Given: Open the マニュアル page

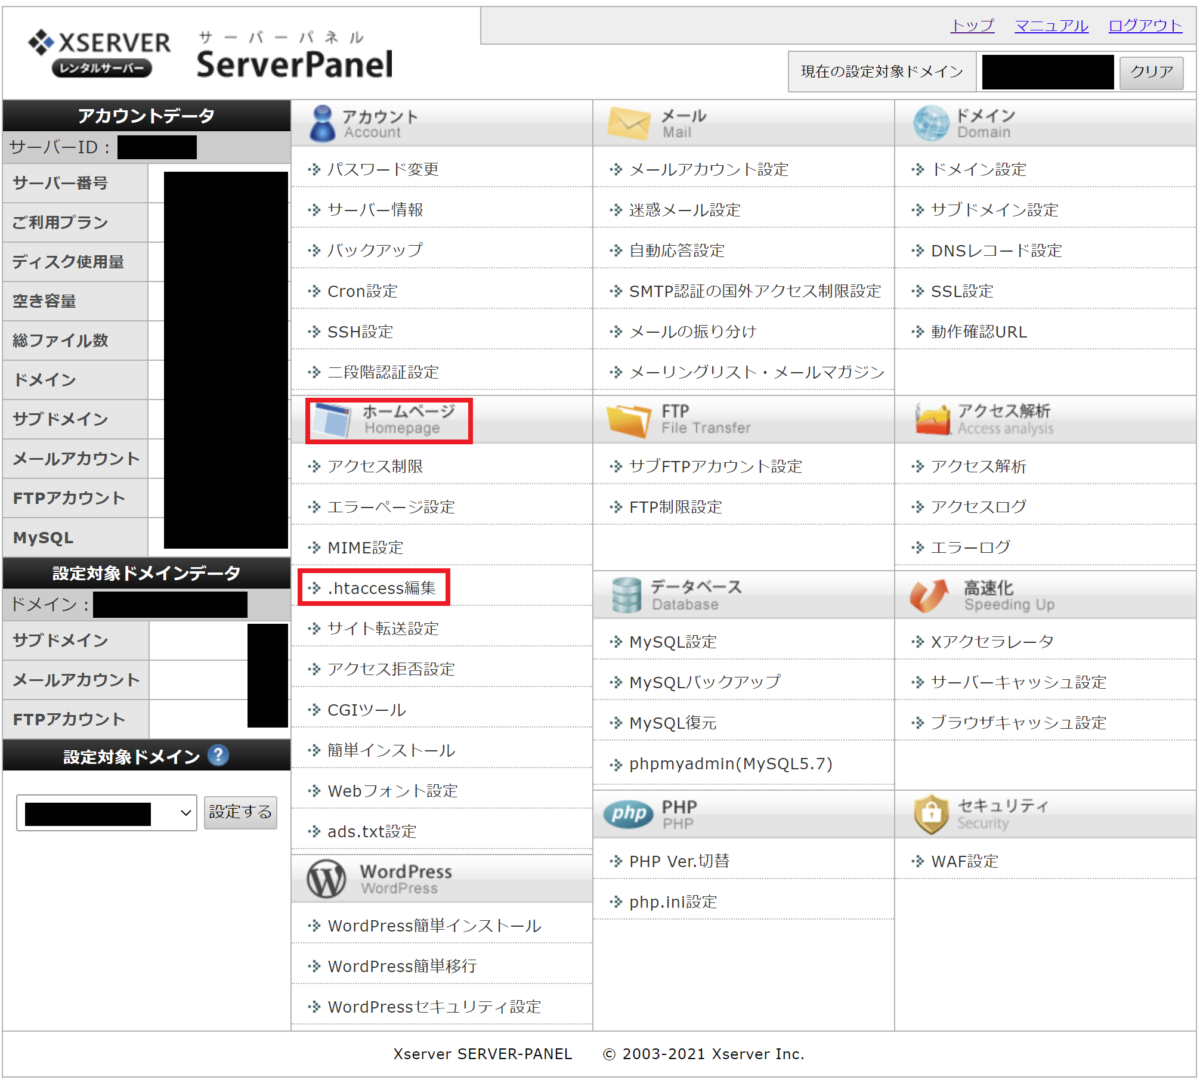Looking at the screenshot, I should click(1051, 26).
